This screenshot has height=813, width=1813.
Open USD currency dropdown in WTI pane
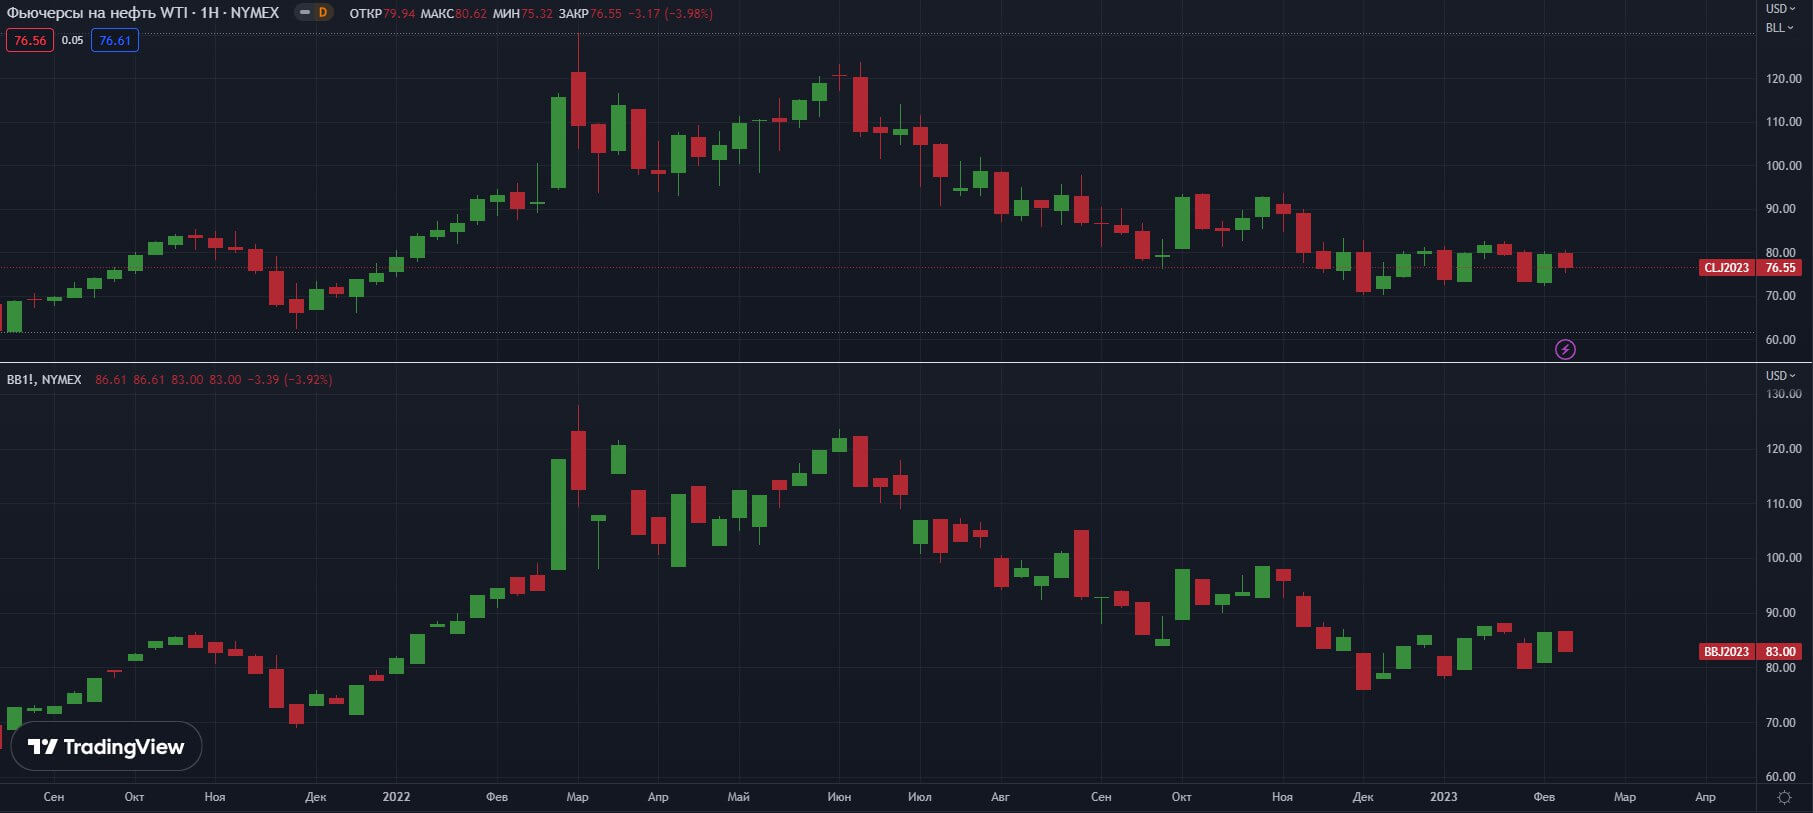tap(1780, 9)
